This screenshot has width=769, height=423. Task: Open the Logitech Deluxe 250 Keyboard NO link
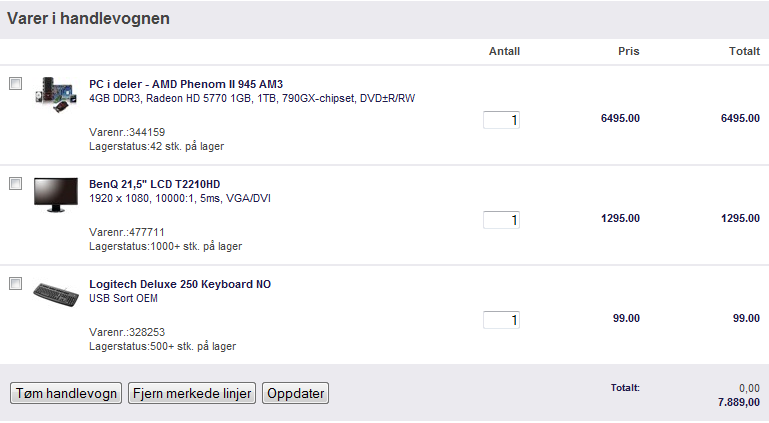click(180, 284)
